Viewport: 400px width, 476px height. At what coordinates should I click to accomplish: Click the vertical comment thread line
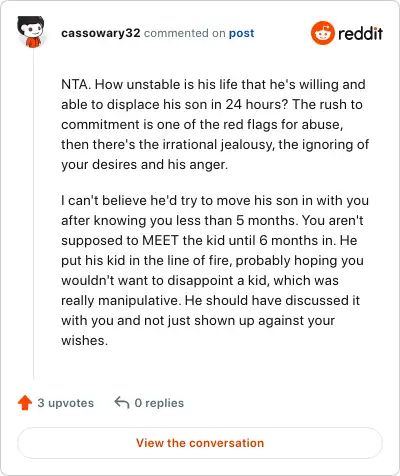click(x=33, y=215)
